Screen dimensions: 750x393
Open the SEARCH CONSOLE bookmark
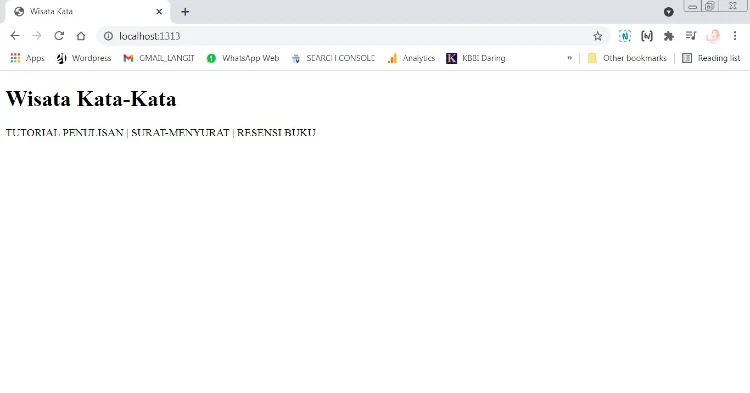coord(333,58)
